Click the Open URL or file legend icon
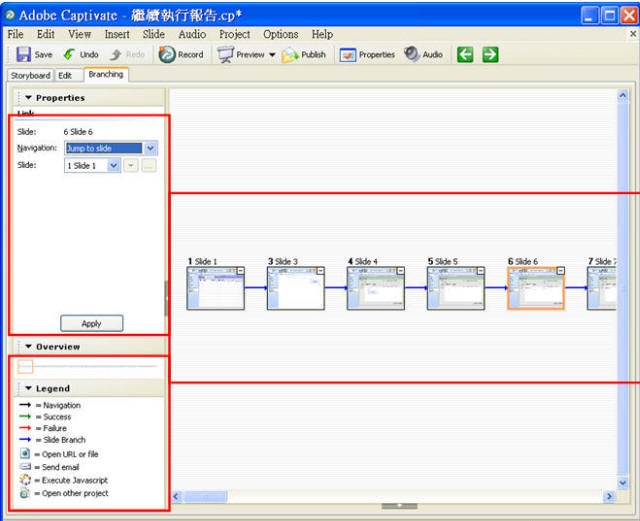This screenshot has height=521, width=640. pyautogui.click(x=25, y=454)
